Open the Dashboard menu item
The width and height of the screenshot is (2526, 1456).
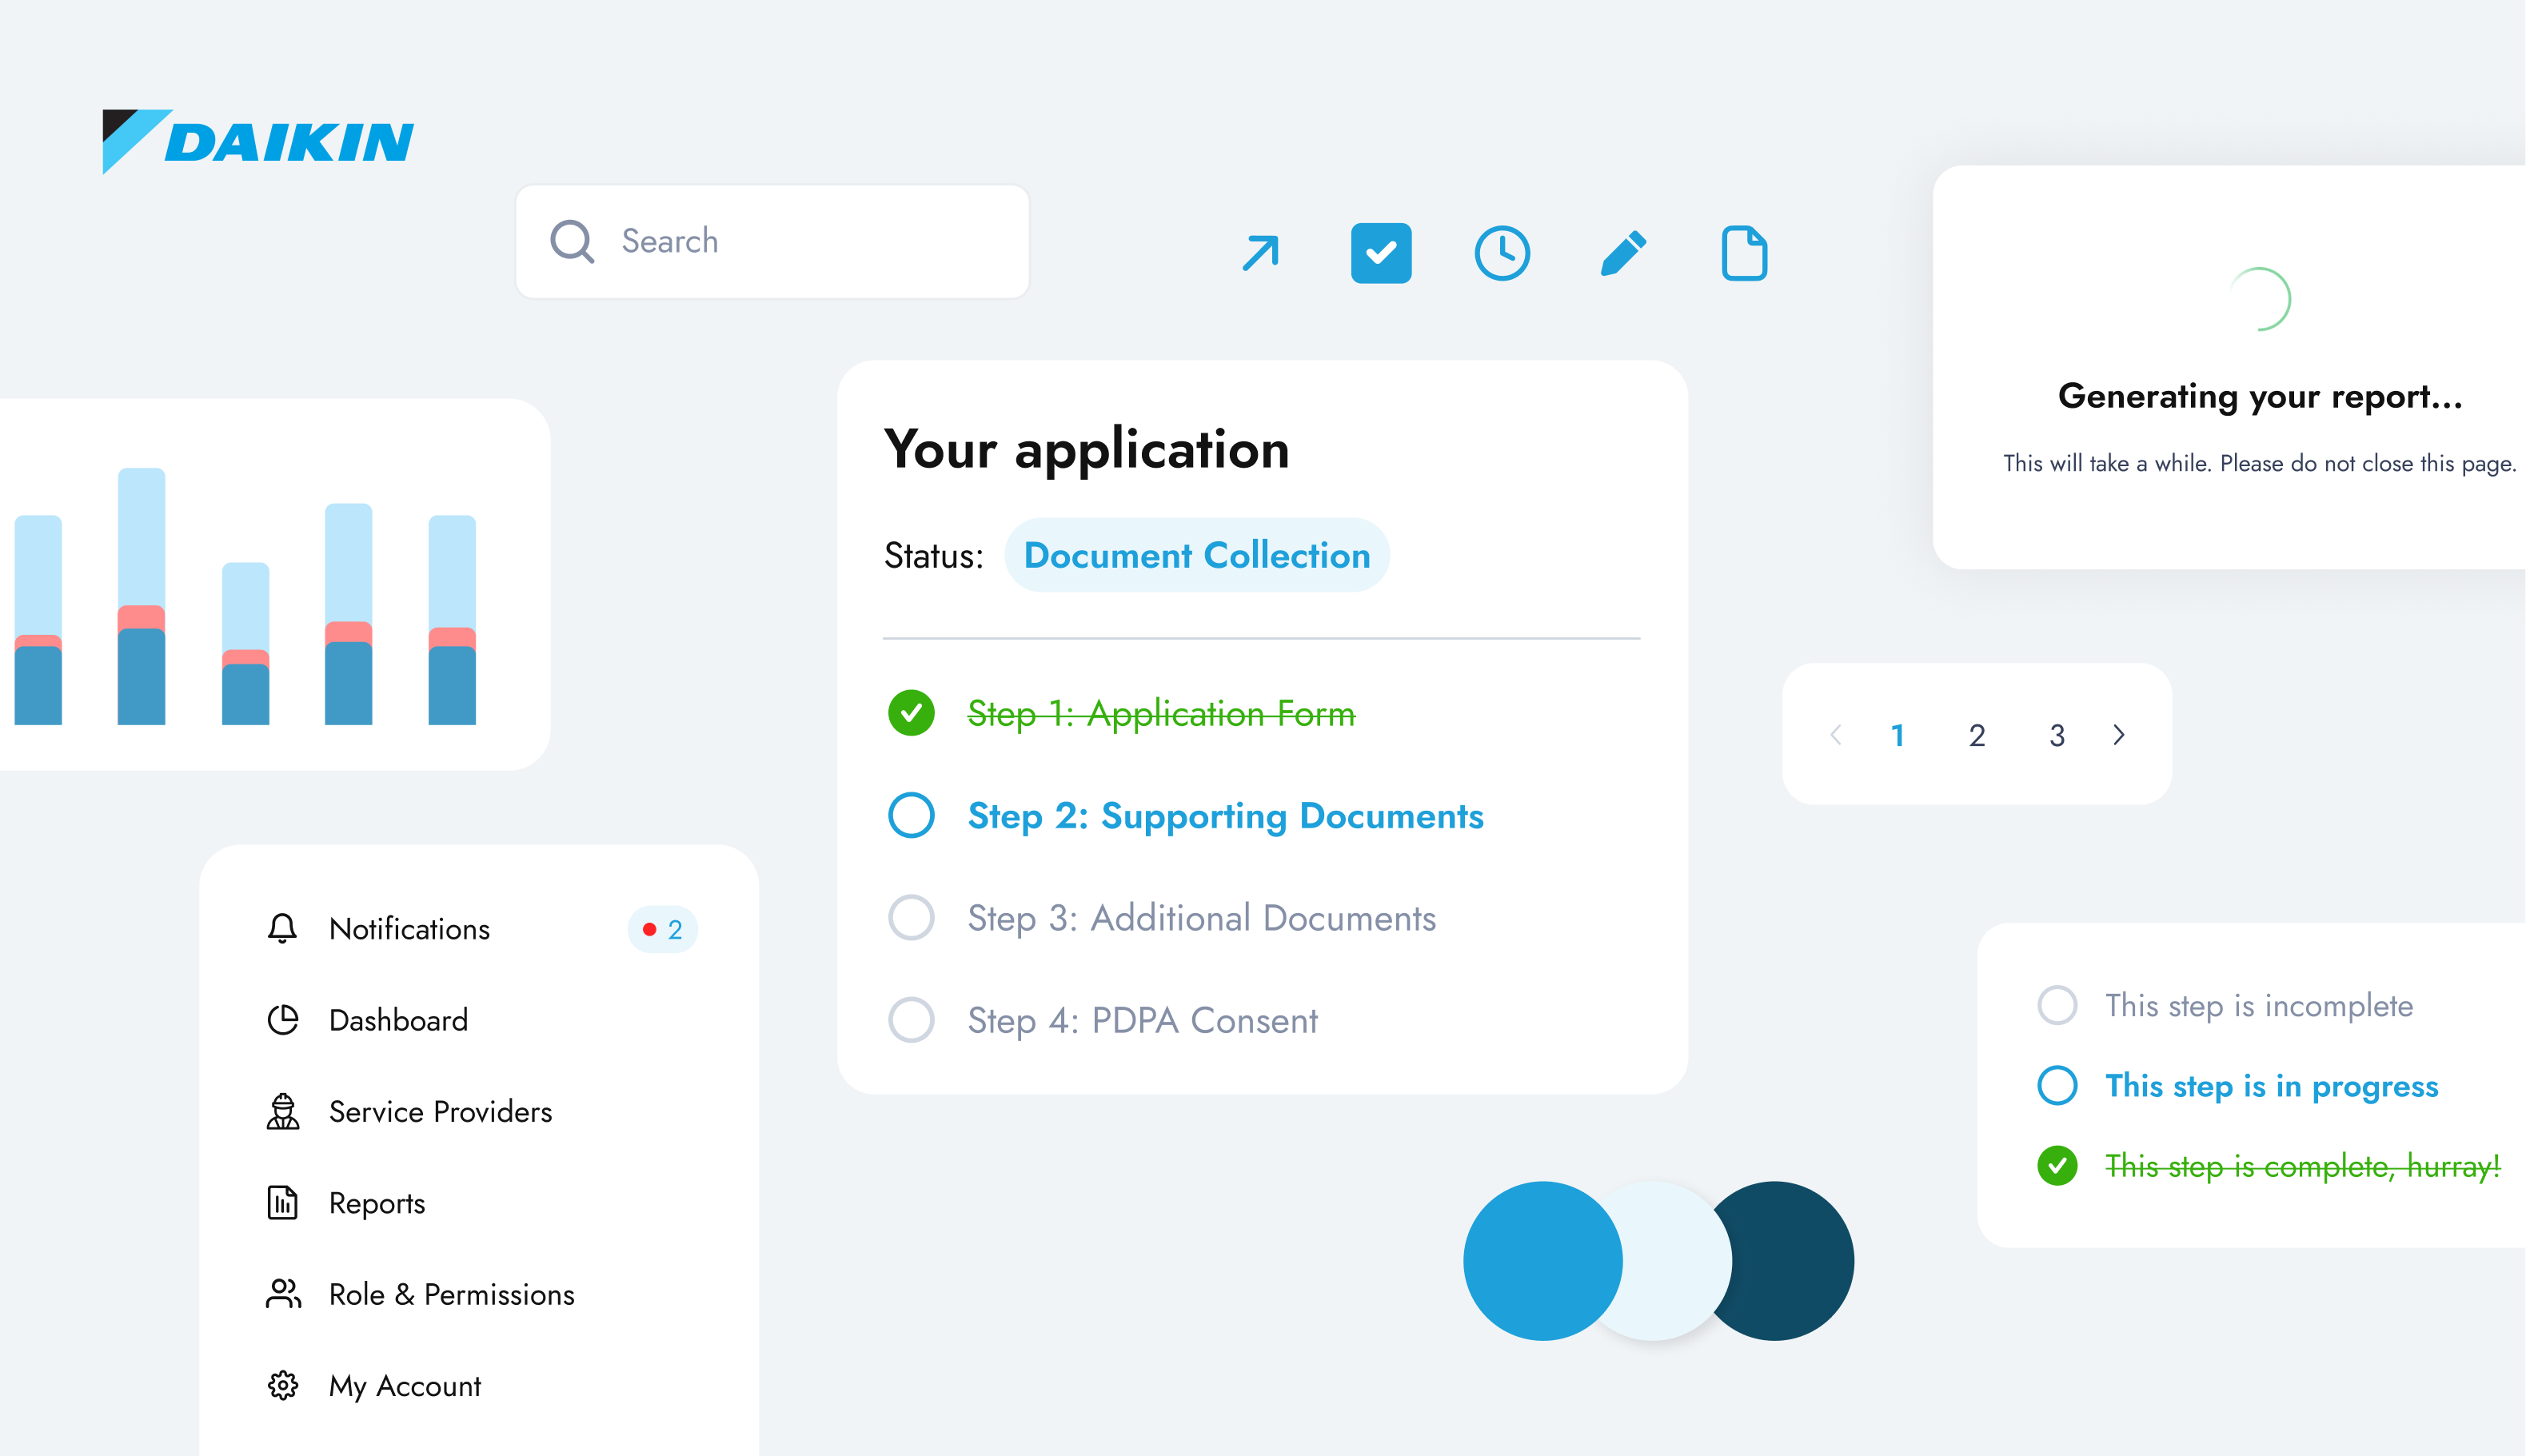(x=398, y=1020)
